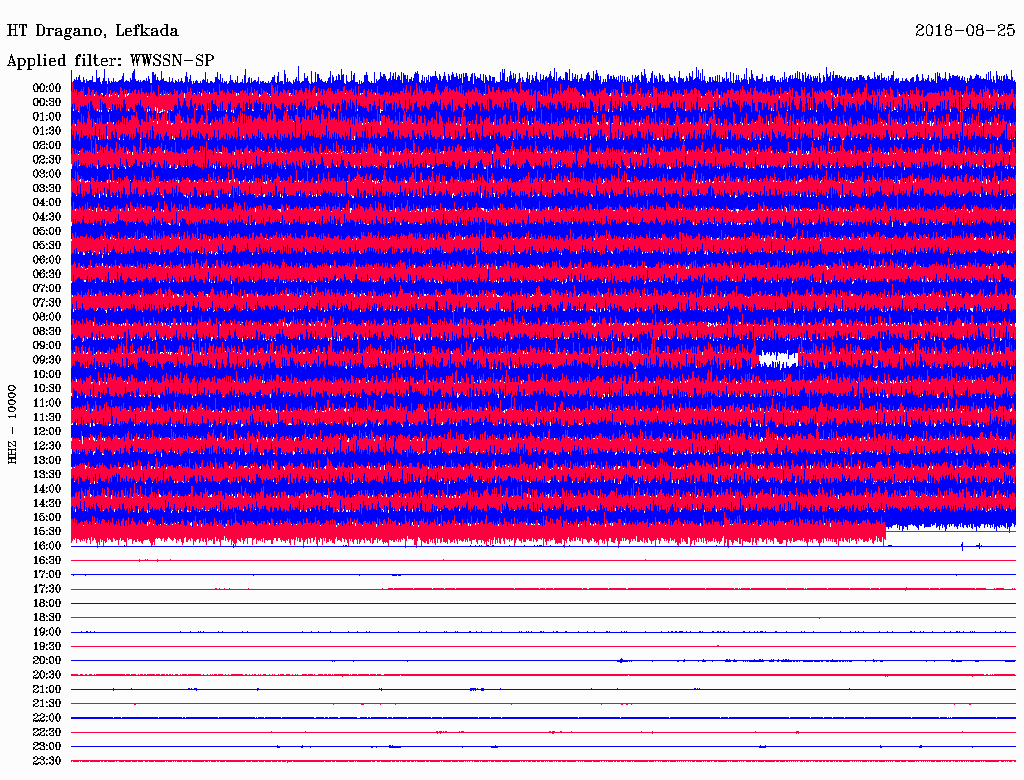The height and width of the screenshot is (780, 1024).
Task: Click the 03:30 time label
Action: pyautogui.click(x=47, y=188)
